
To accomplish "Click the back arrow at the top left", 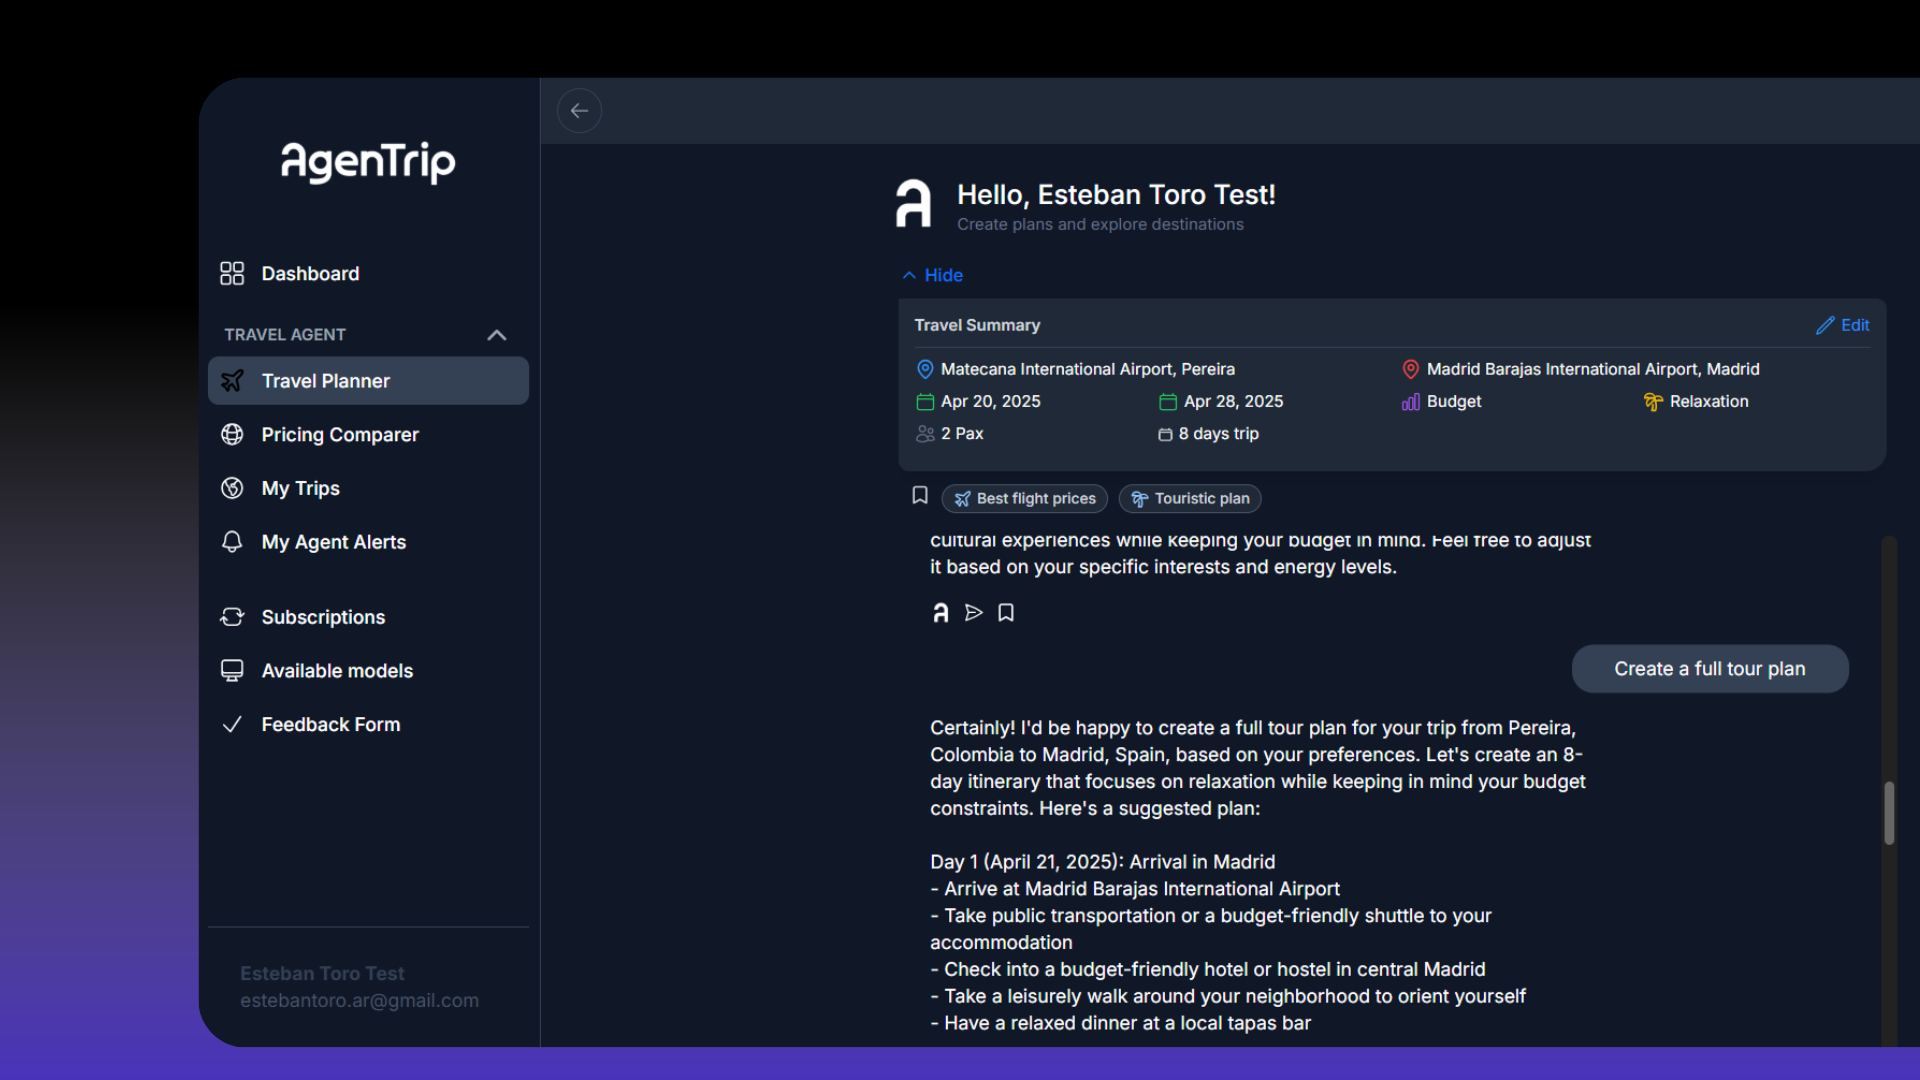I will pyautogui.click(x=579, y=110).
